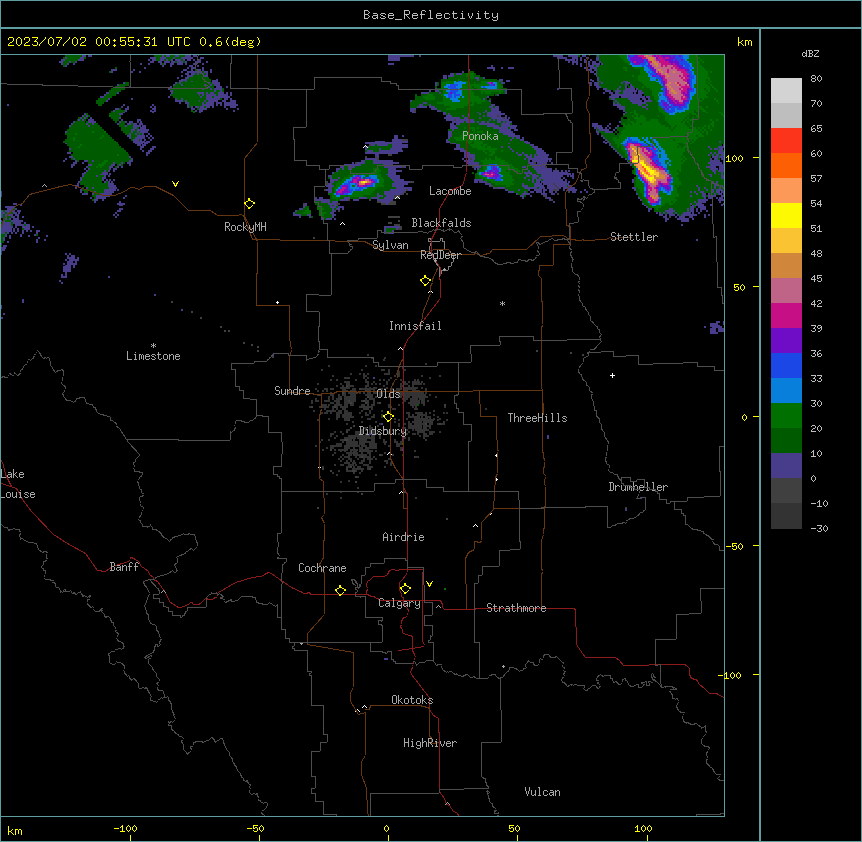Click the Didsbury label

pos(383,431)
